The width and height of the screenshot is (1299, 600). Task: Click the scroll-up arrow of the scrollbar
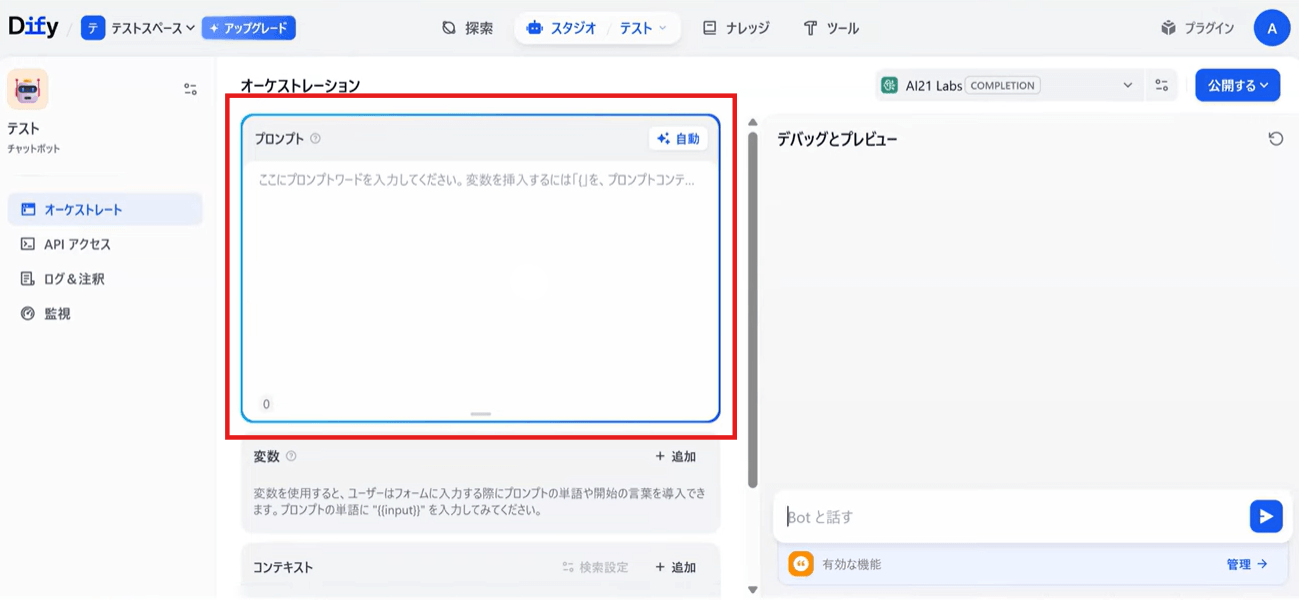[753, 122]
